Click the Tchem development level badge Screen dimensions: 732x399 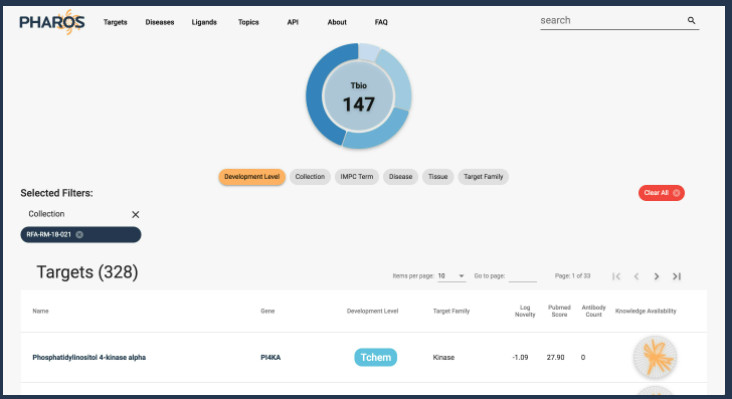376,357
